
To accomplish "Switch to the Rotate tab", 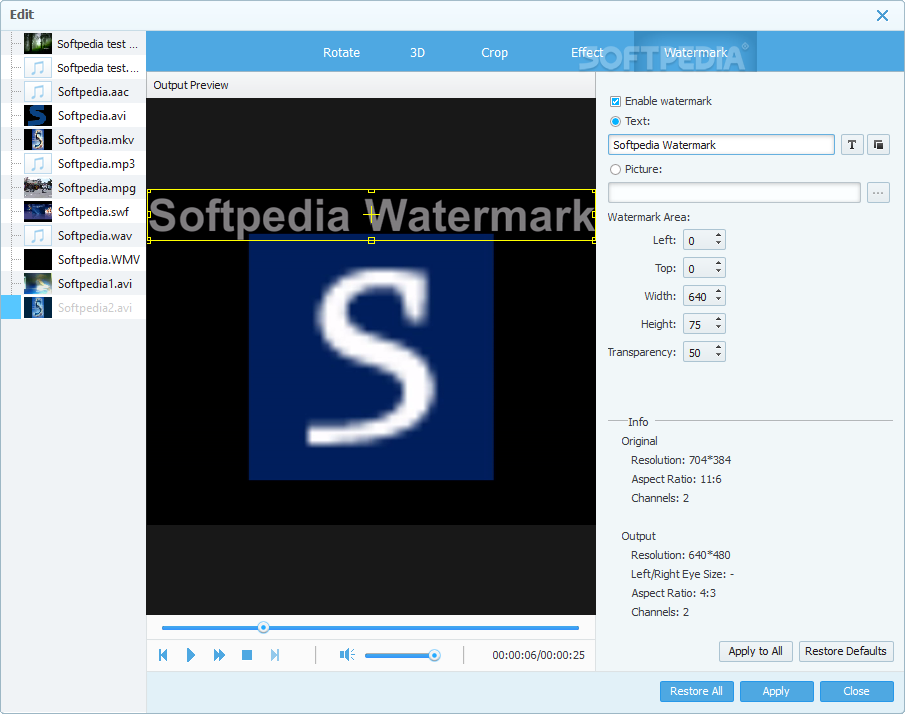I will (341, 53).
